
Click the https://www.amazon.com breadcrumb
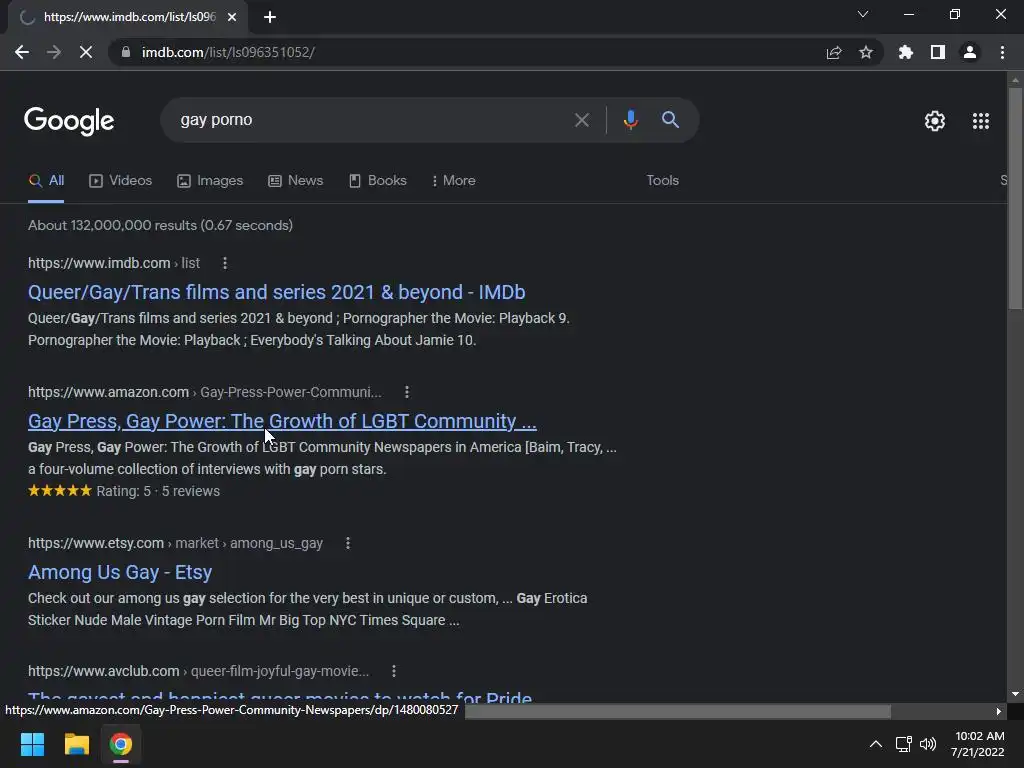coord(108,392)
